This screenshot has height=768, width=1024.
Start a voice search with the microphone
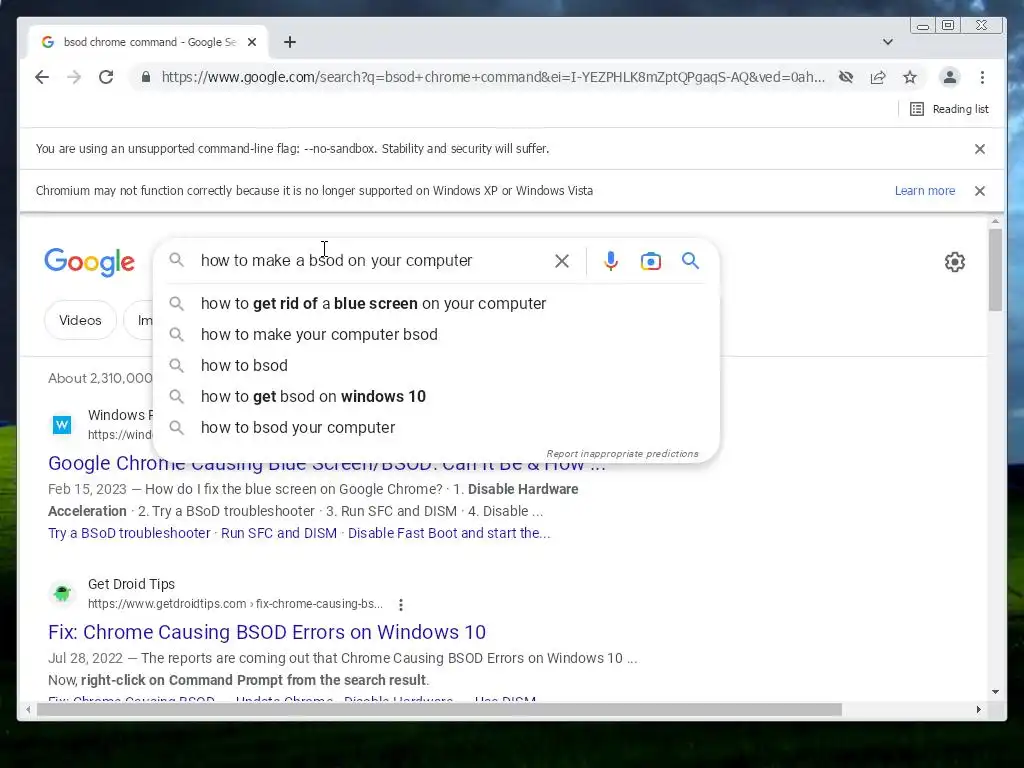coord(611,261)
